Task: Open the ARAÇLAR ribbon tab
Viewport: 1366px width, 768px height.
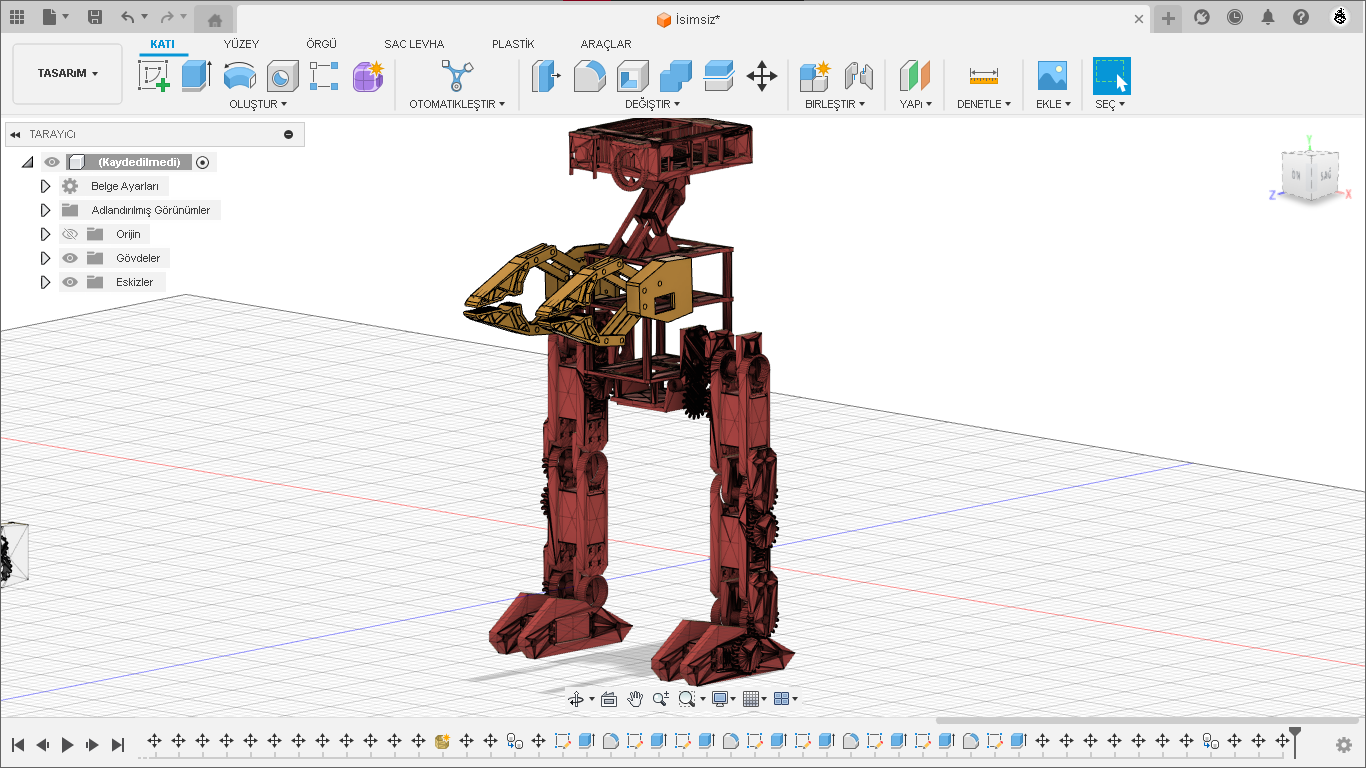Action: (x=606, y=44)
